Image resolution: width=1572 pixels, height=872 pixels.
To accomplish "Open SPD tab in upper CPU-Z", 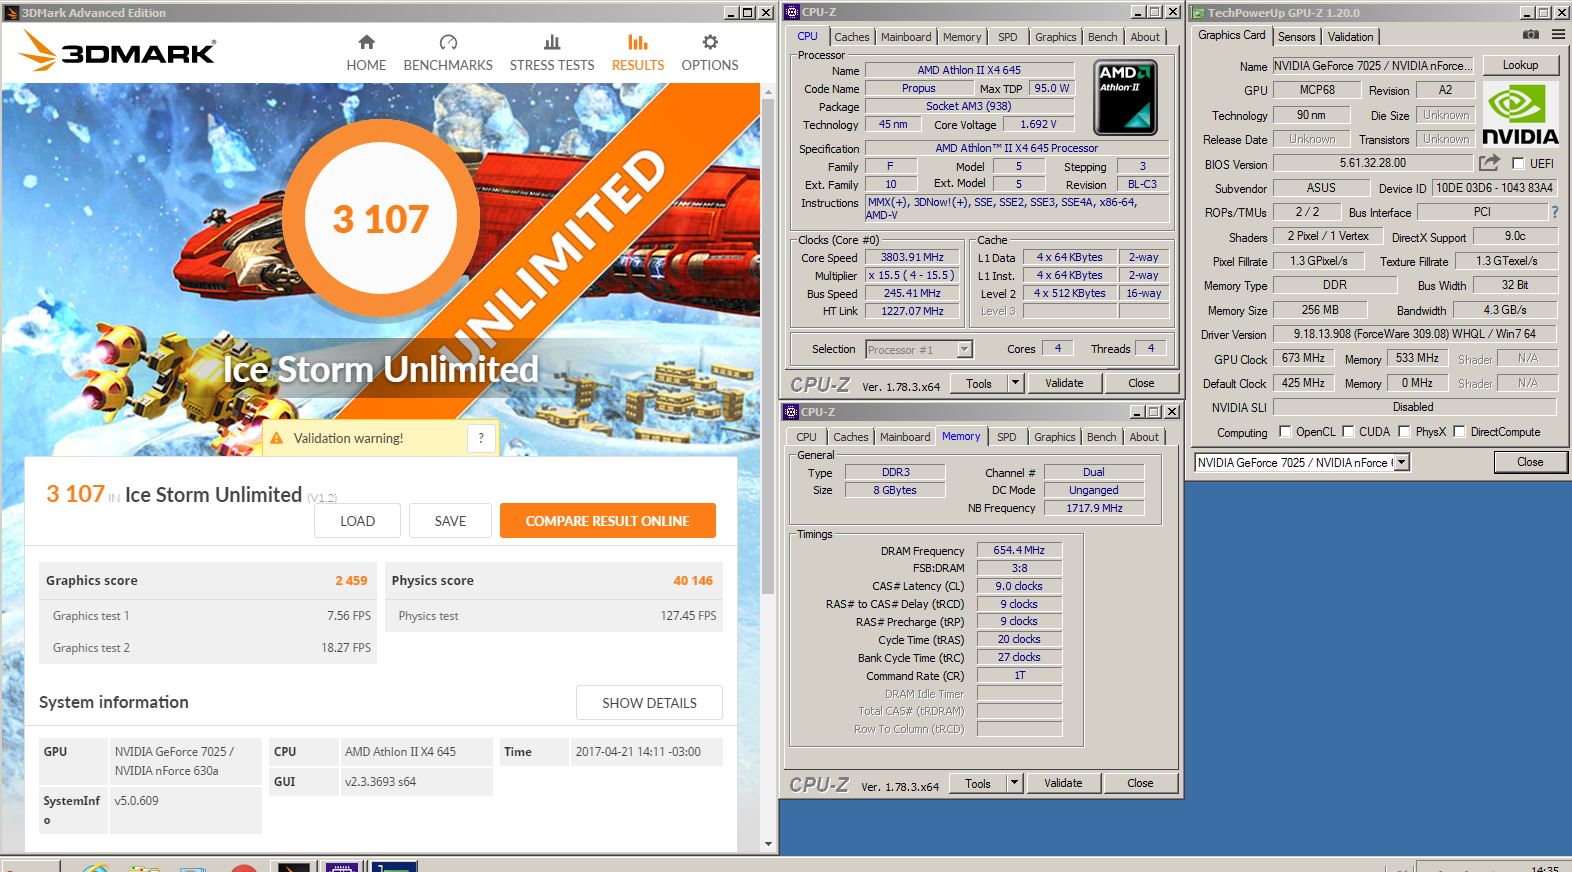I will tap(1008, 37).
